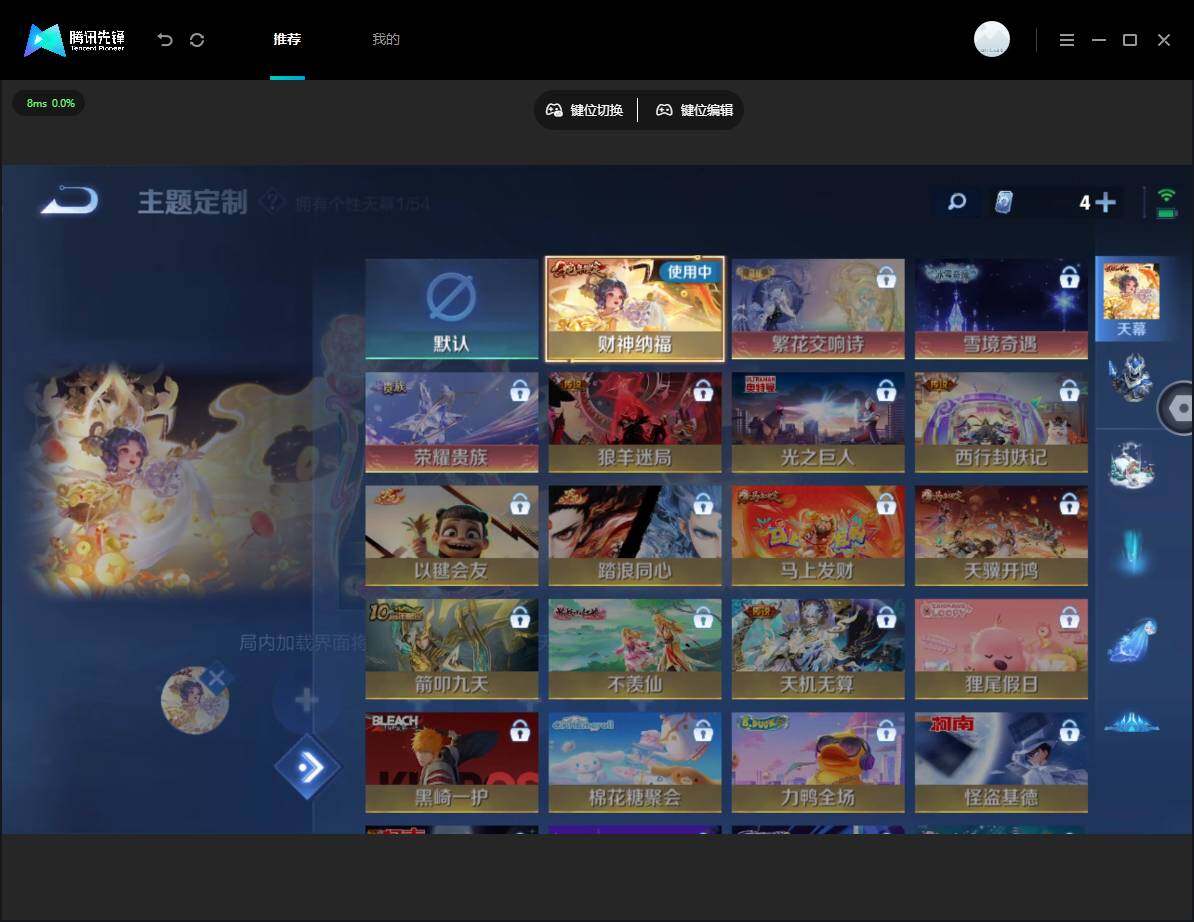
Task: Select the 繁花交响诗 theme card
Action: pos(818,308)
